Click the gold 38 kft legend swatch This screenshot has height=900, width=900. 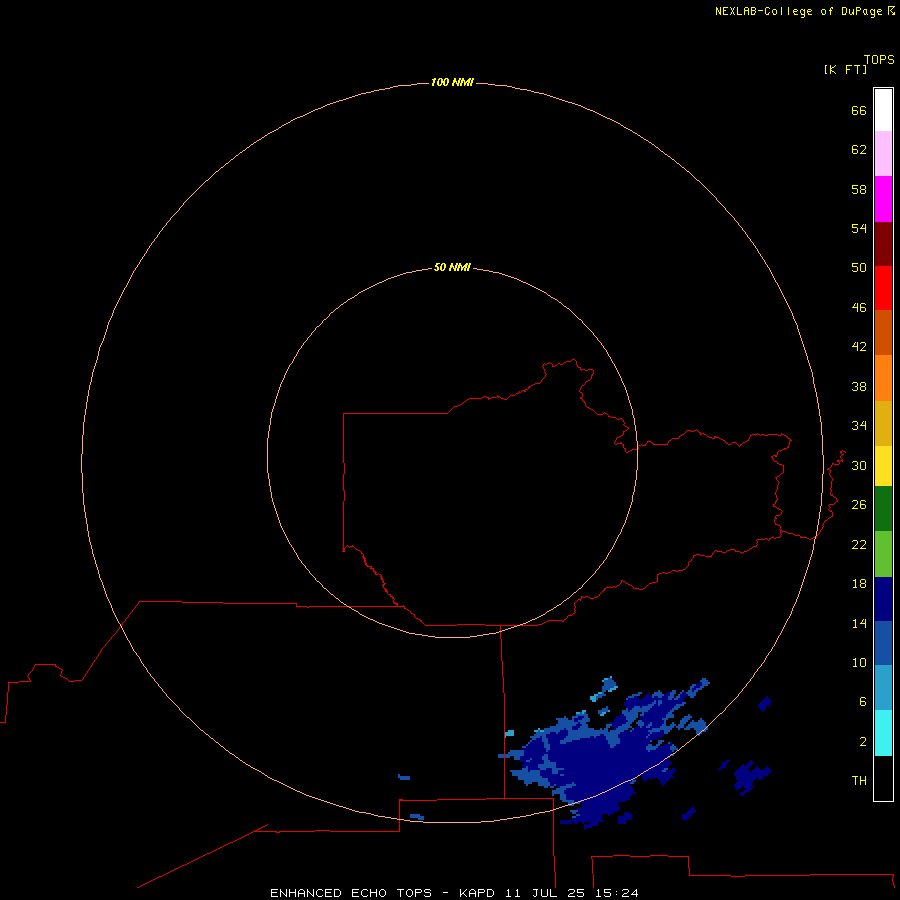pyautogui.click(x=883, y=423)
